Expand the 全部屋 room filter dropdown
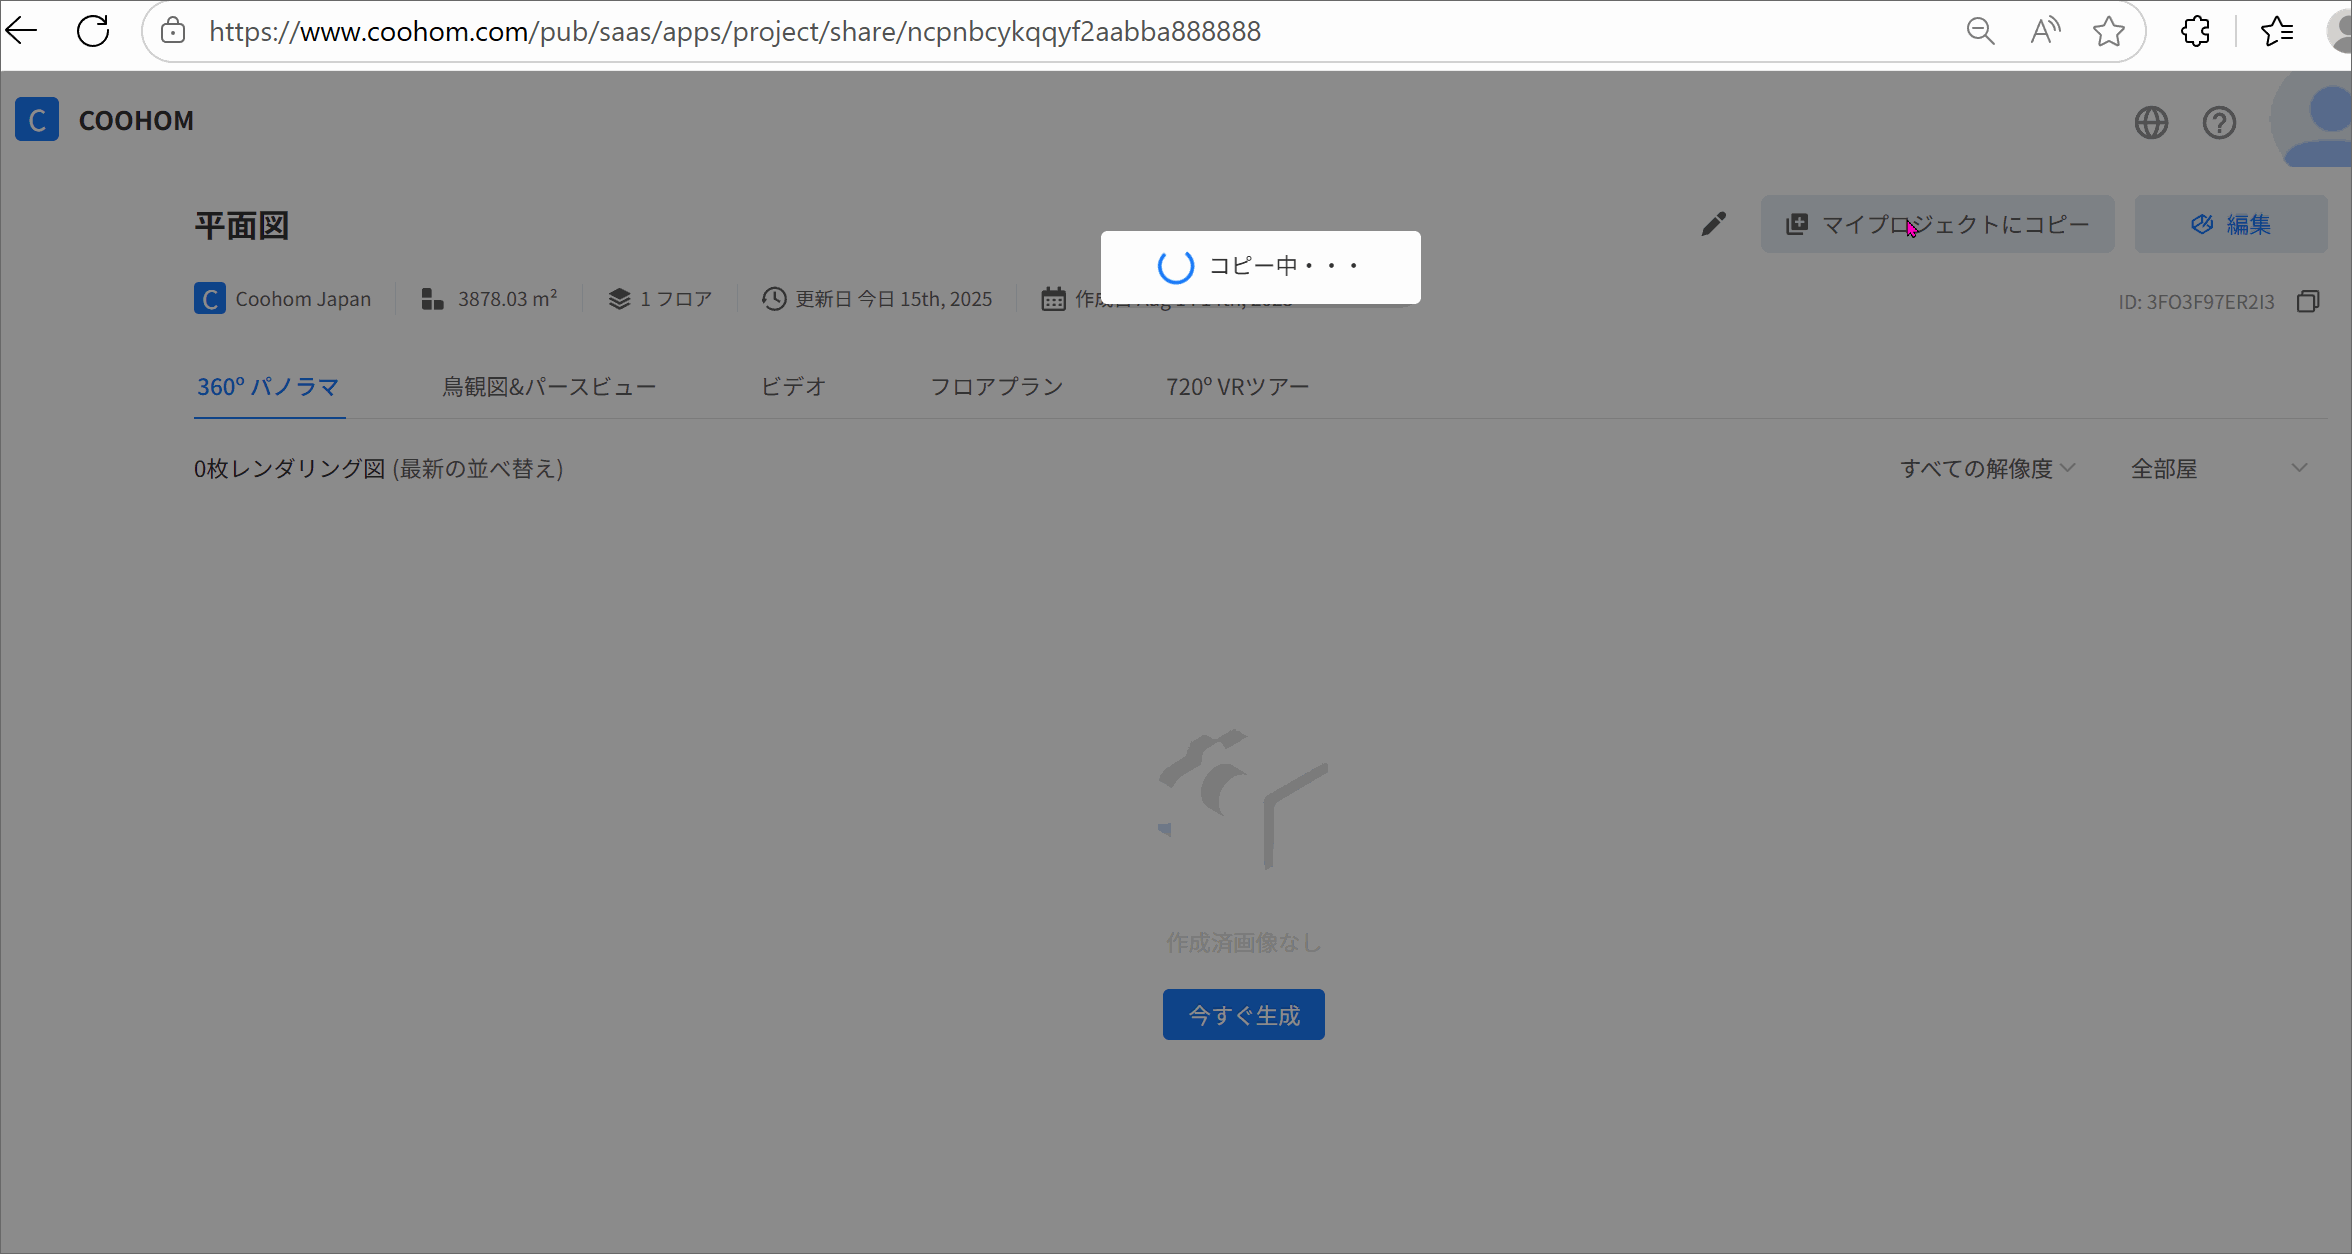 2219,469
